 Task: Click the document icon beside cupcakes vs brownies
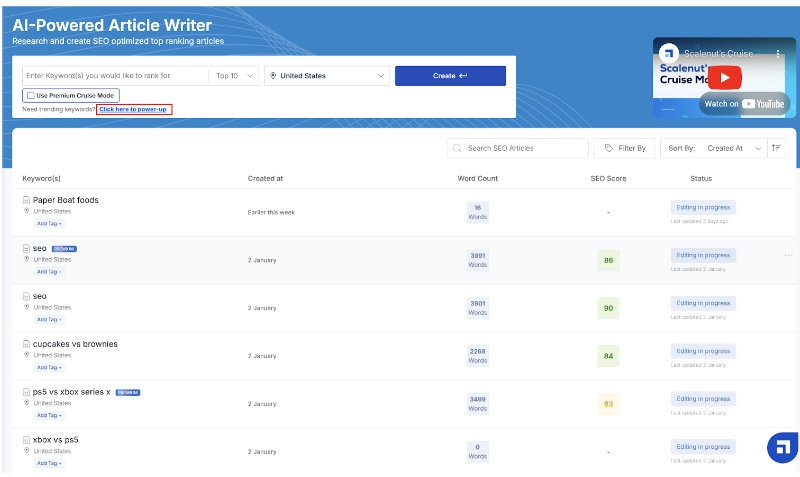[27, 344]
